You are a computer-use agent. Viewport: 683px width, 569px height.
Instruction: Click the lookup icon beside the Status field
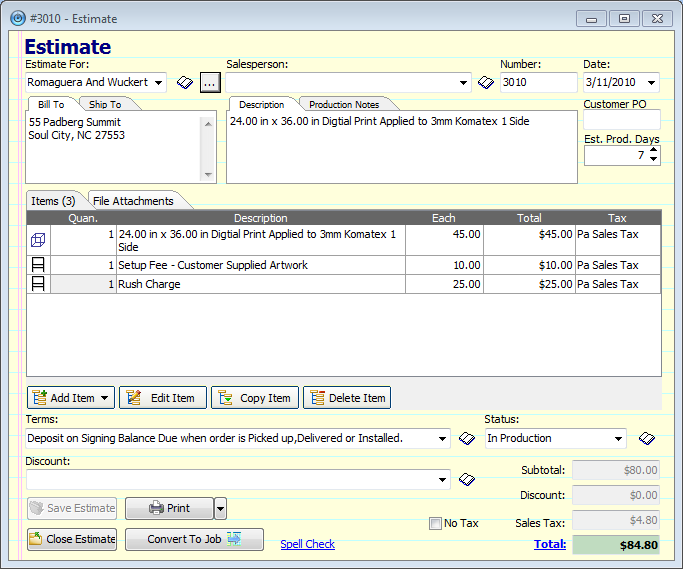click(x=646, y=438)
